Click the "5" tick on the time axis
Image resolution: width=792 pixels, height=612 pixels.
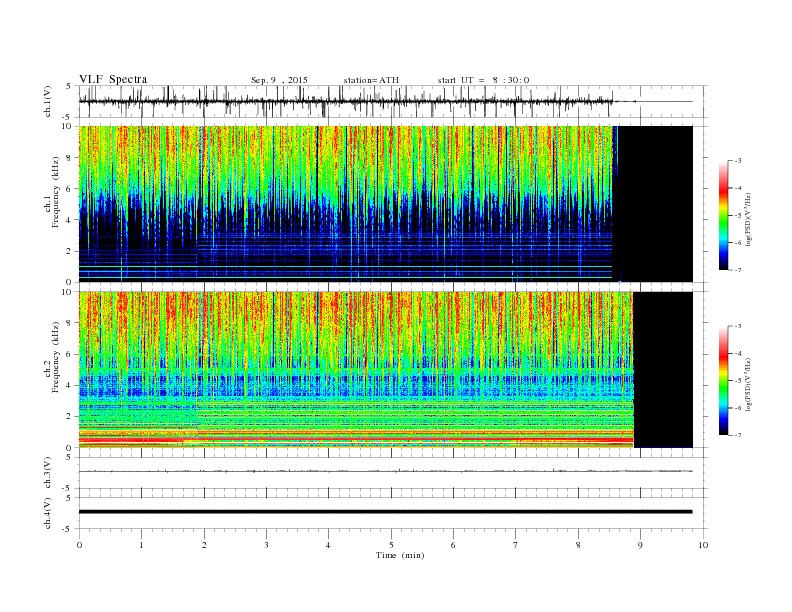[x=391, y=545]
